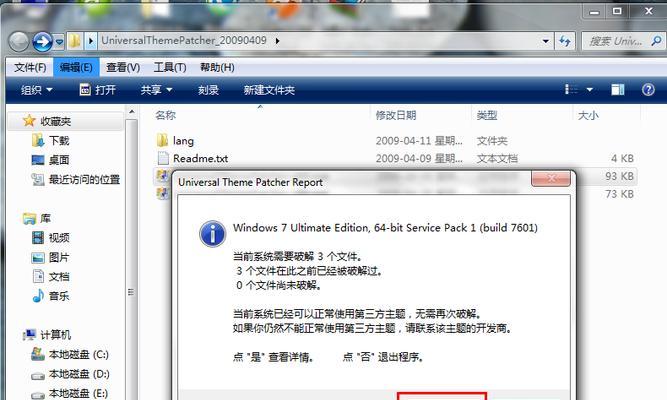The width and height of the screenshot is (667, 400).
Task: Click the blue info icon in the report dialog
Action: tap(212, 234)
